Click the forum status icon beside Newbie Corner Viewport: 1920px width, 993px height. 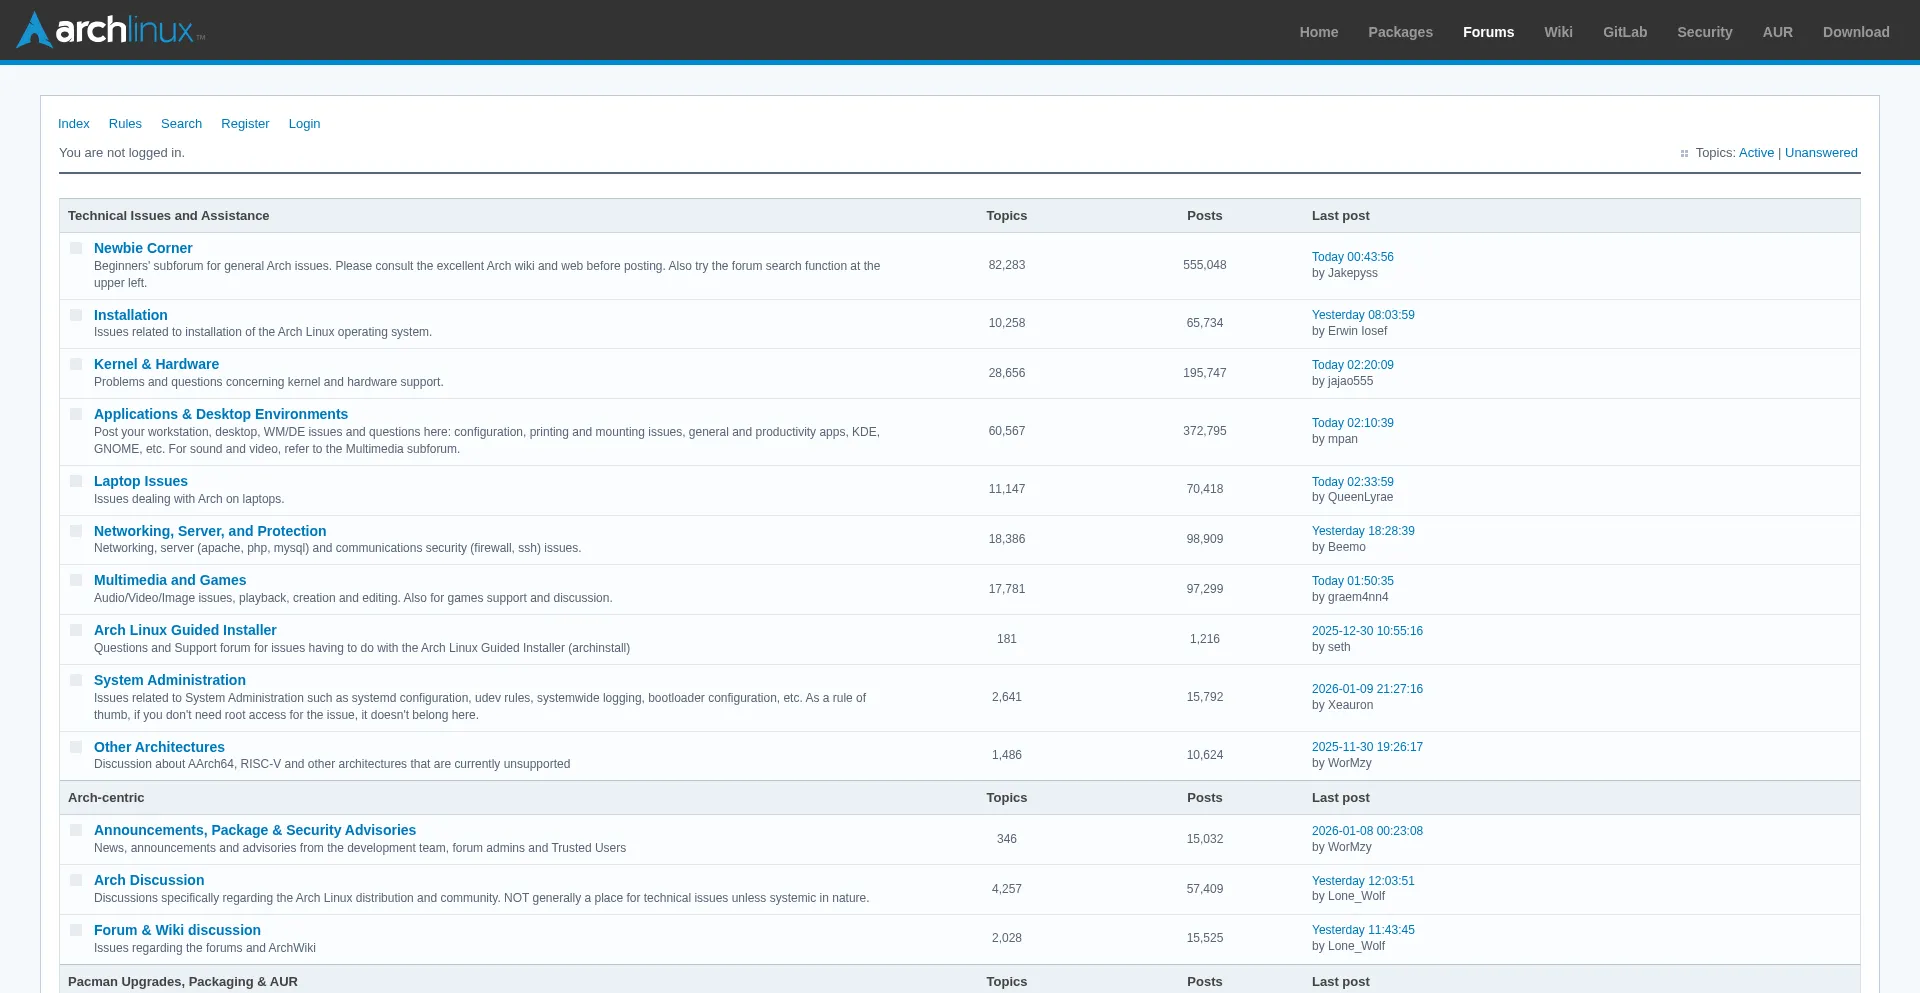coord(76,248)
